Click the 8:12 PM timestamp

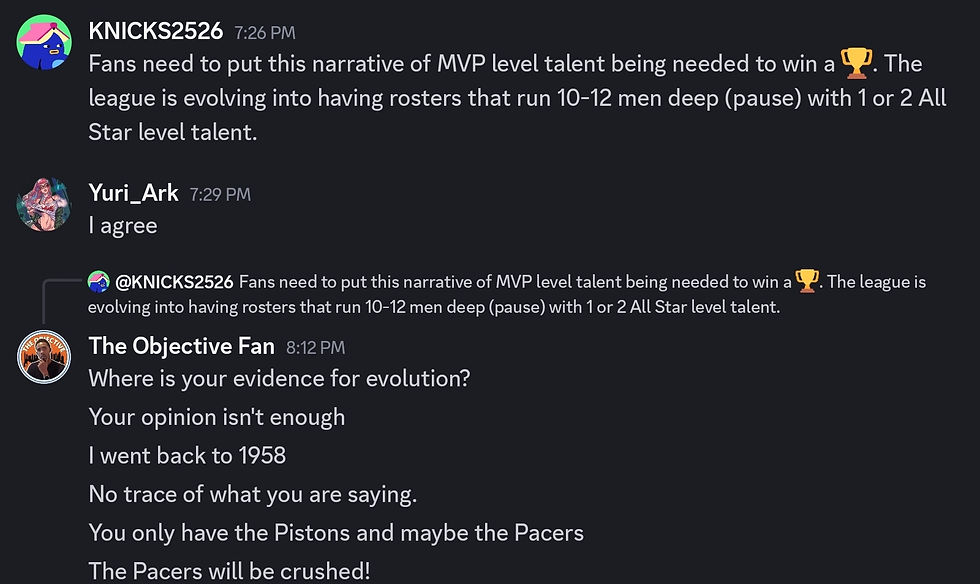[x=315, y=348]
